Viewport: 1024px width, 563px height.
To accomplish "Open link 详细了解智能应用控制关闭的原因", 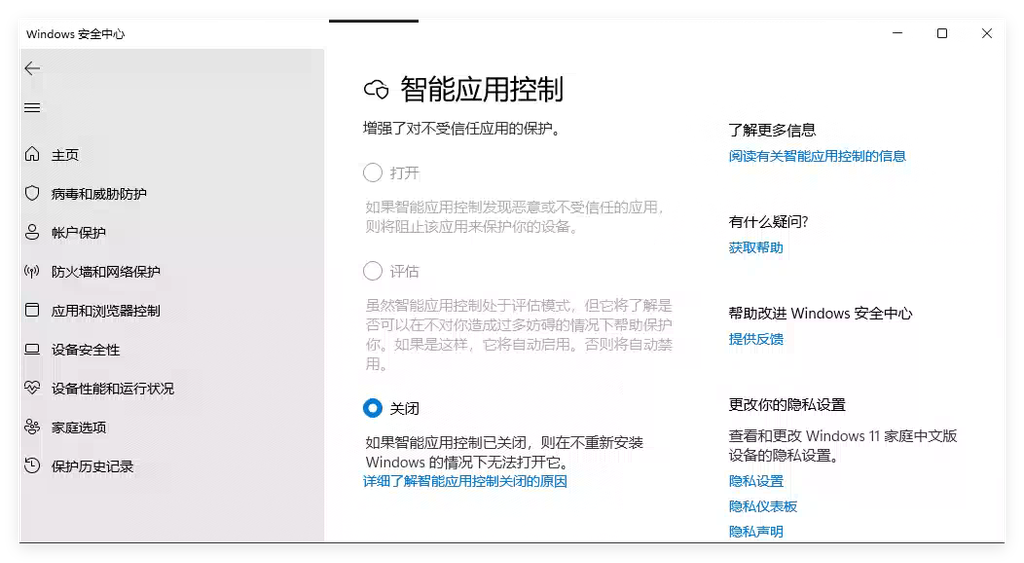I will tap(465, 481).
